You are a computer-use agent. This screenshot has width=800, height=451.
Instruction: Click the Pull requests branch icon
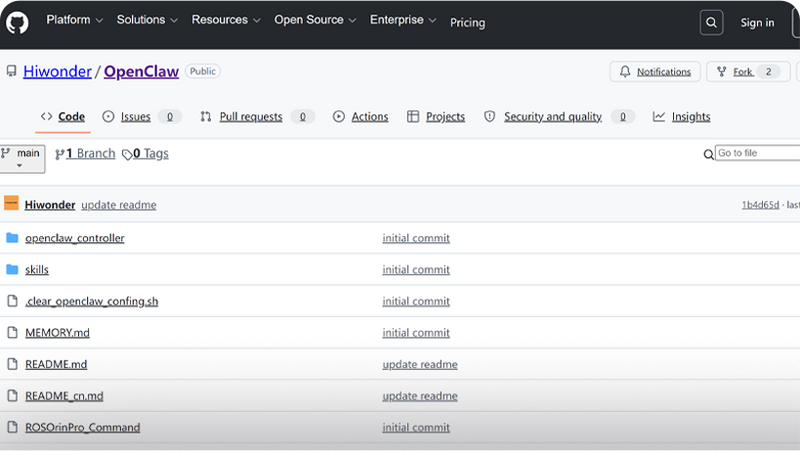(x=206, y=116)
